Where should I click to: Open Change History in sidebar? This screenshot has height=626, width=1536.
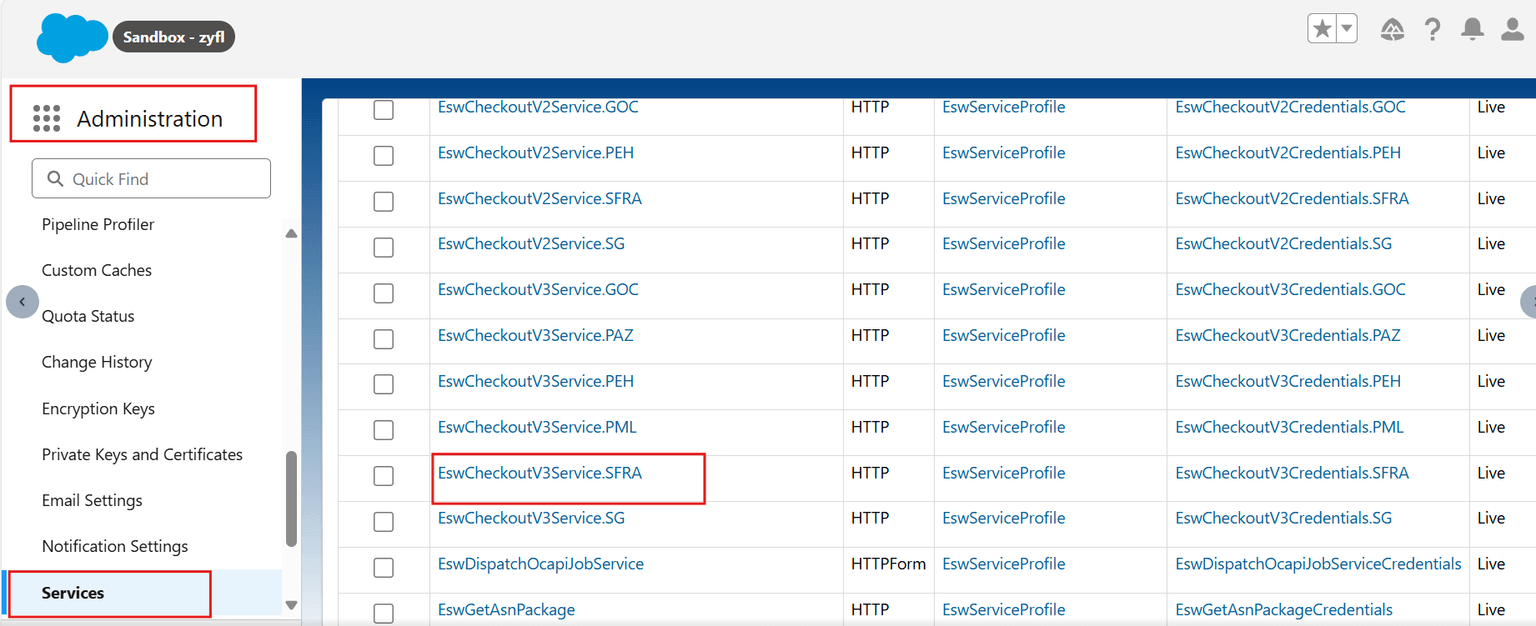pos(97,362)
